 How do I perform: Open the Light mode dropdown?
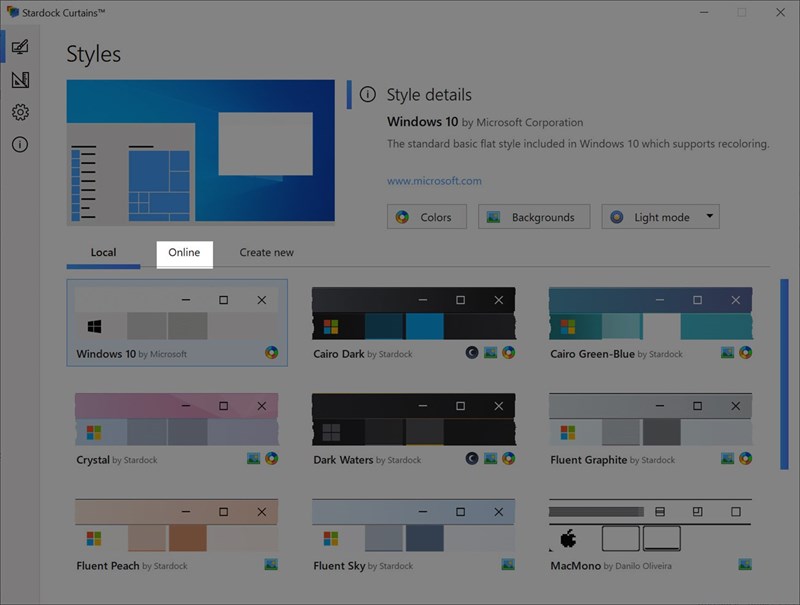(x=660, y=217)
